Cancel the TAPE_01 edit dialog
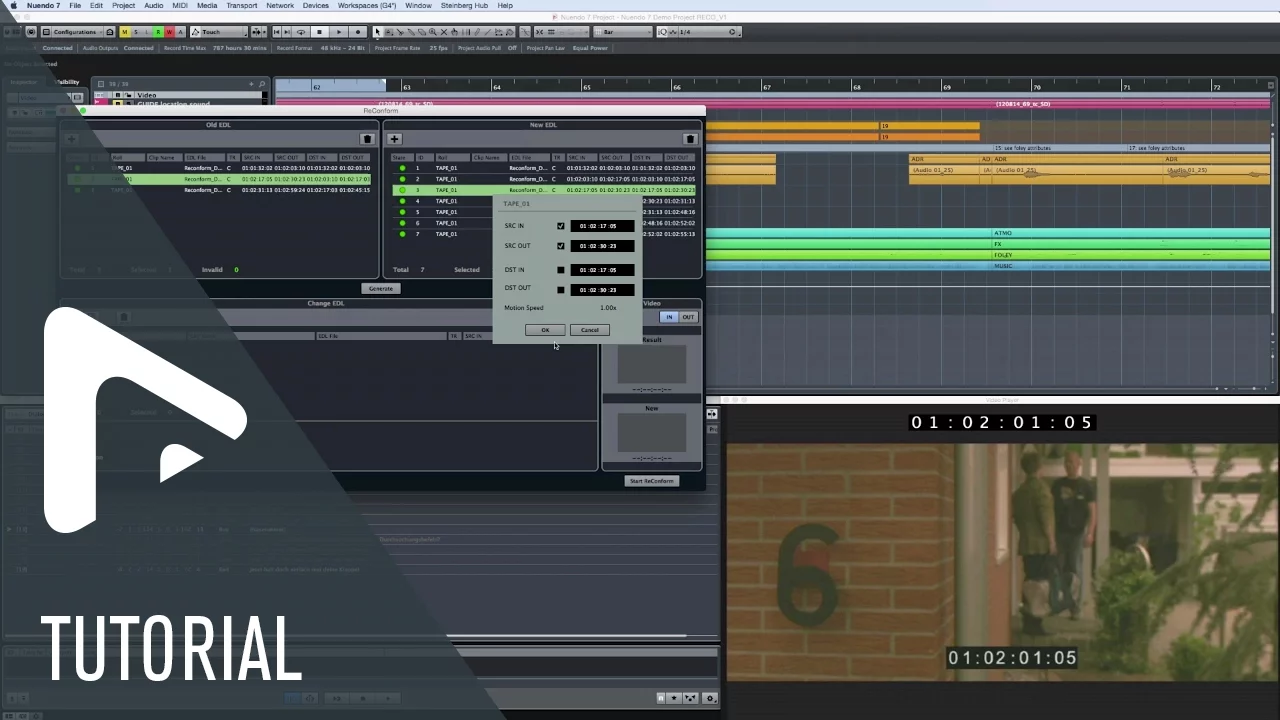This screenshot has height=720, width=1280. point(589,330)
